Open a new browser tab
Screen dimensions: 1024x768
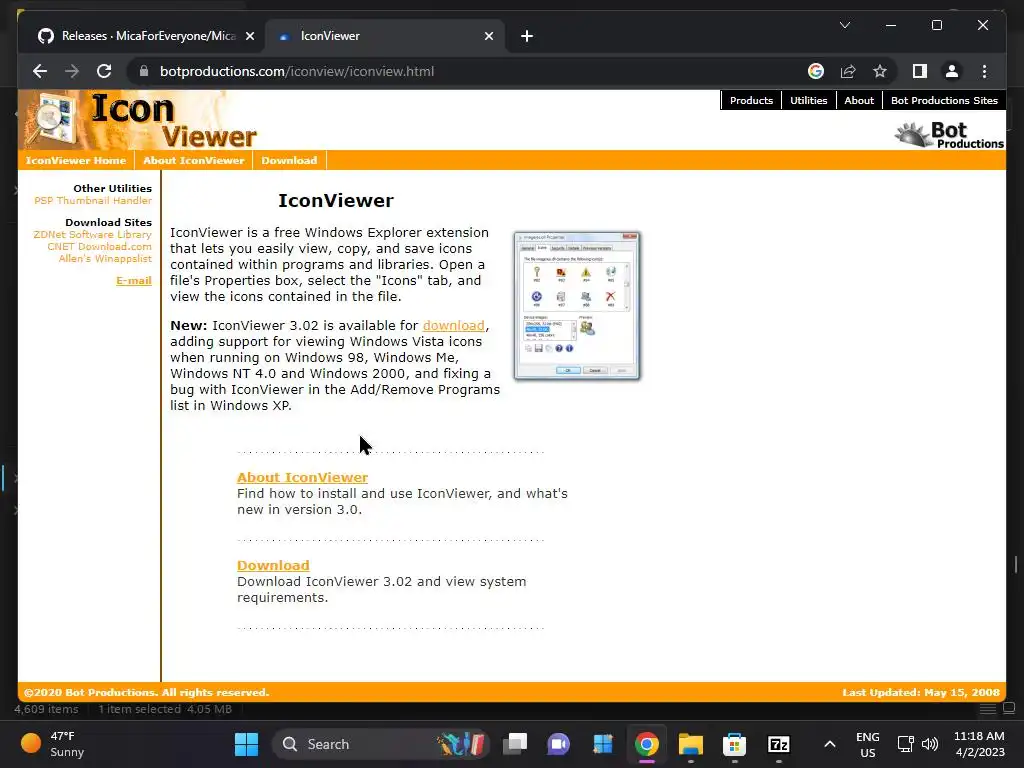[x=527, y=36]
